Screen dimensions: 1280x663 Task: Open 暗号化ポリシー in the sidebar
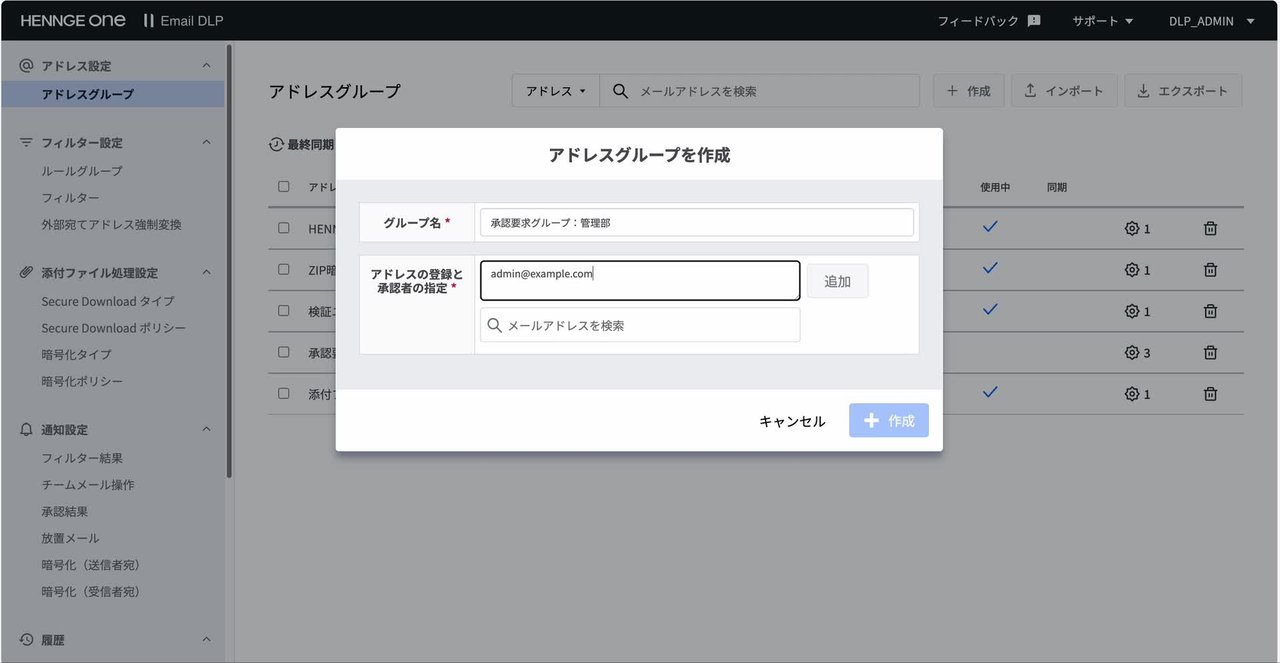click(82, 382)
